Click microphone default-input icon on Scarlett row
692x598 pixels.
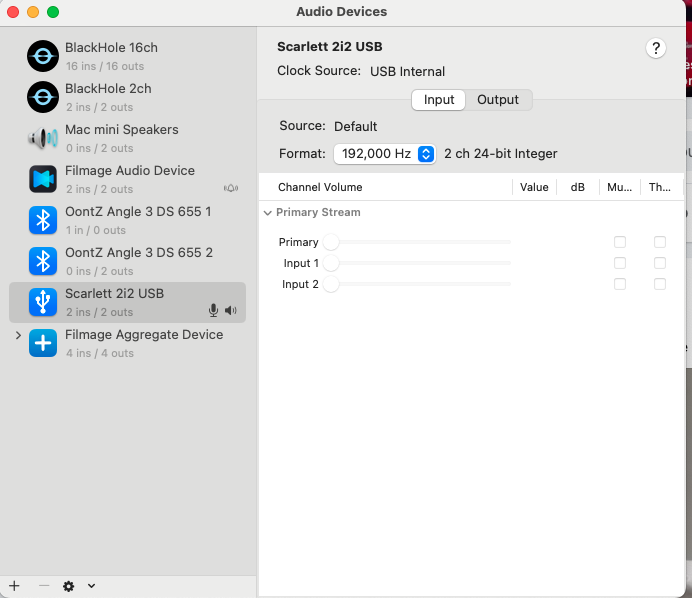point(213,311)
